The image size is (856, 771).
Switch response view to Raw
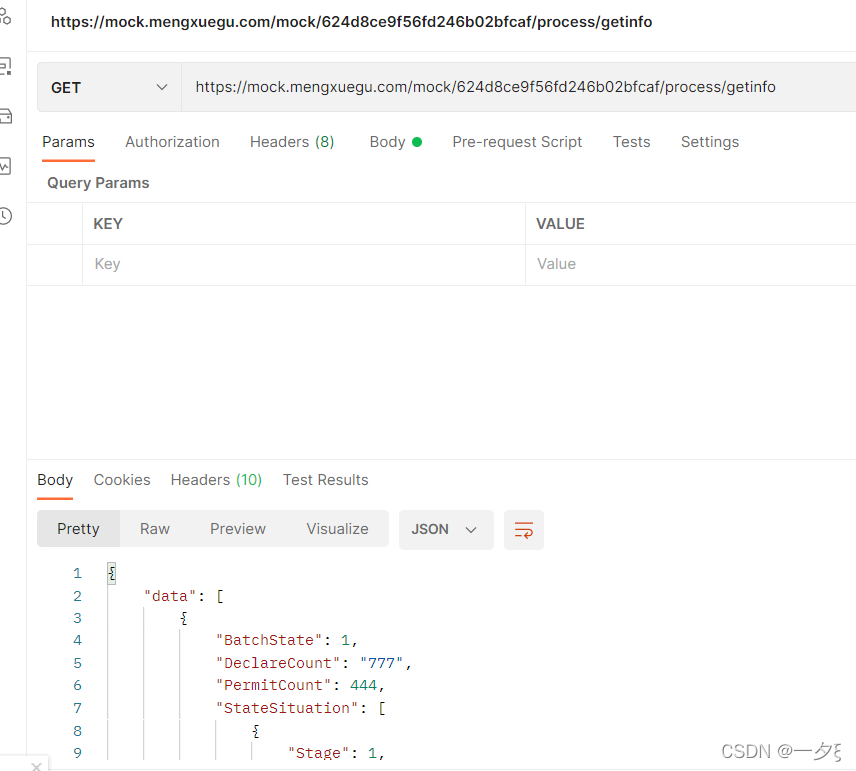click(155, 529)
